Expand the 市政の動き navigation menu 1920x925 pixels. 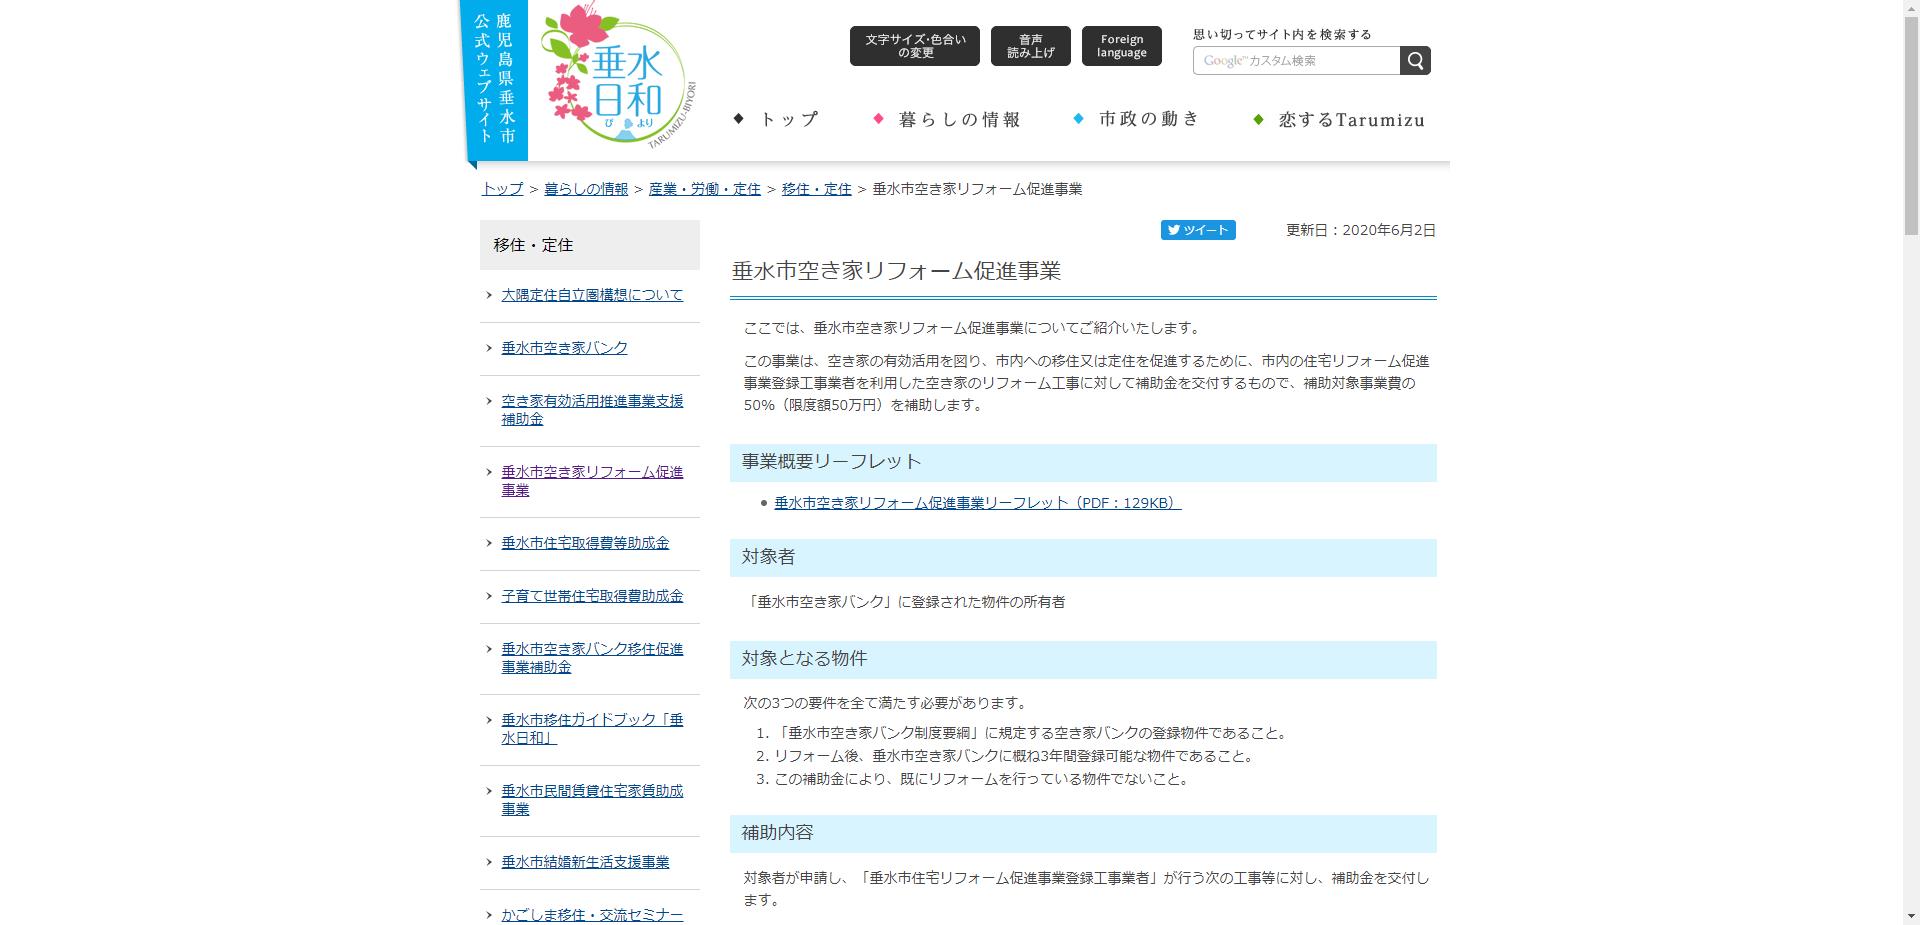tap(1147, 119)
